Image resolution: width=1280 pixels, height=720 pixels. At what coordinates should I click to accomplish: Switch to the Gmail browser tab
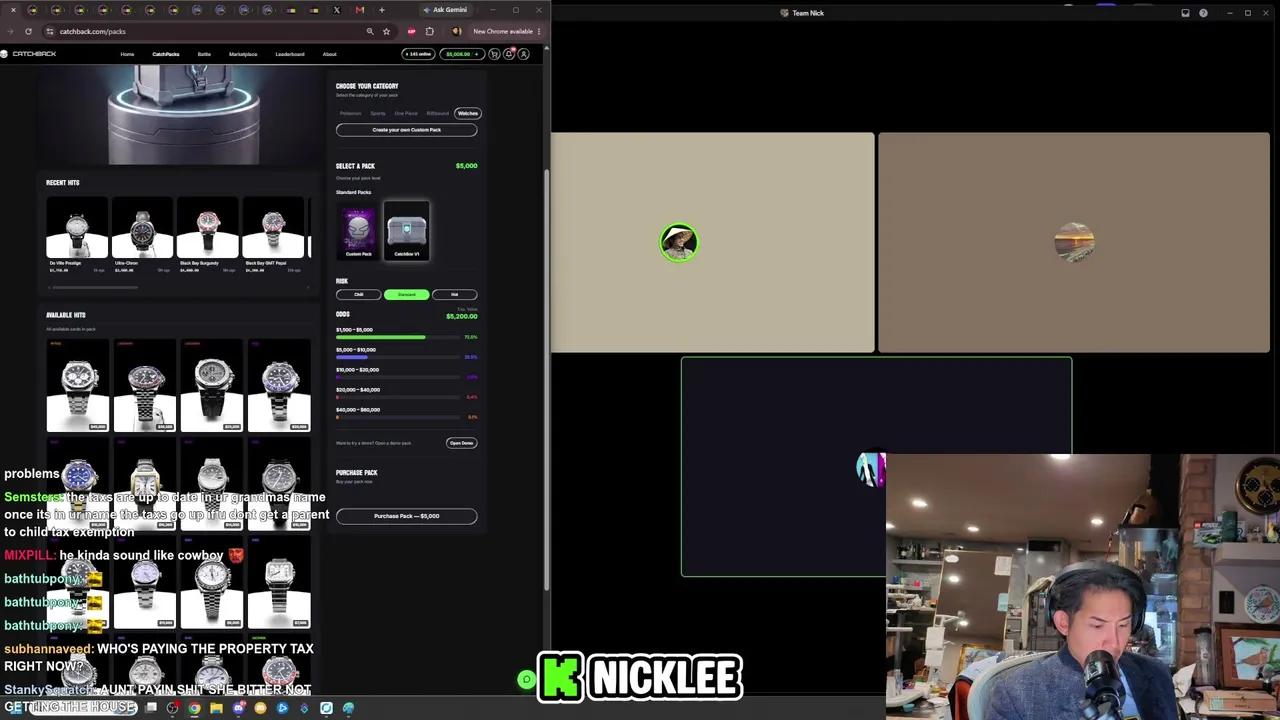(360, 10)
